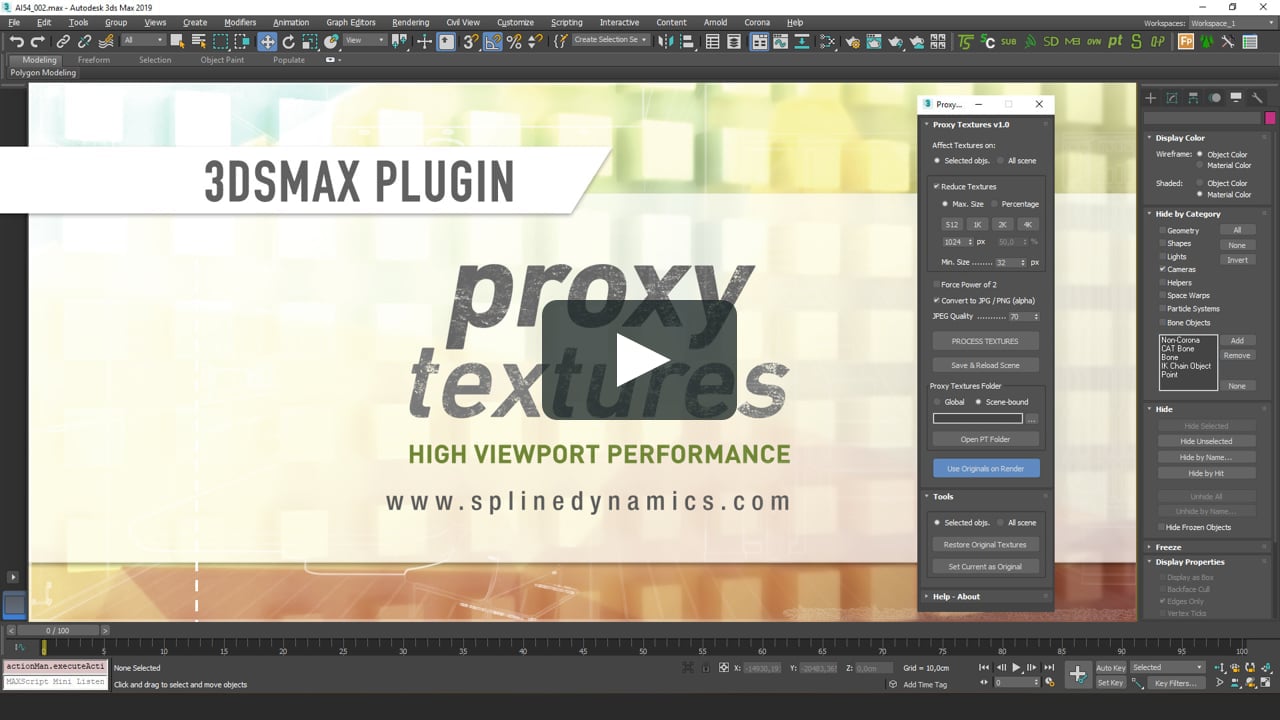Image resolution: width=1280 pixels, height=720 pixels.
Task: Click the orange Fp toolbar icon
Action: (1186, 41)
